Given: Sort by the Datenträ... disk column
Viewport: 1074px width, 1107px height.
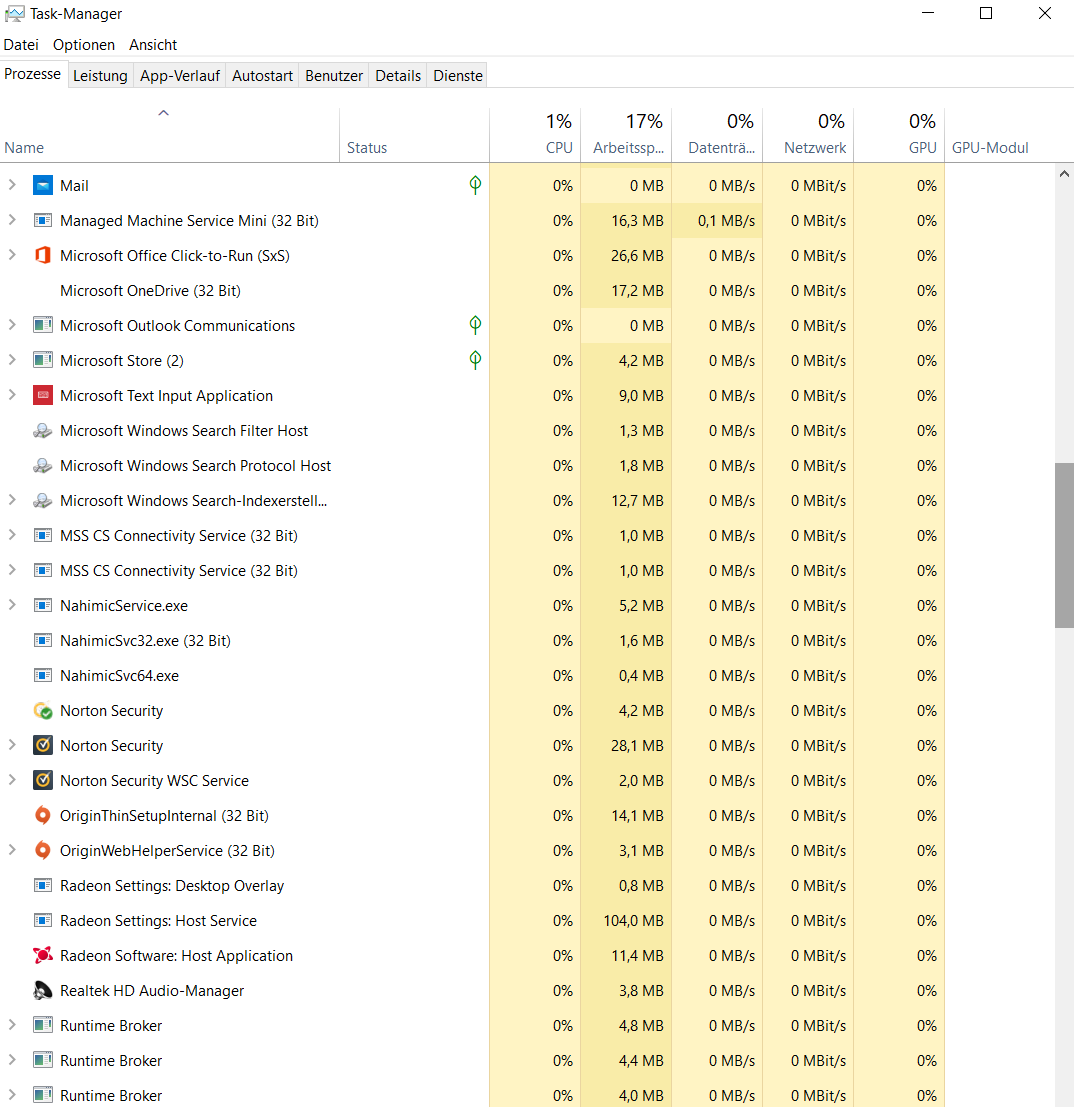Looking at the screenshot, I should [x=717, y=136].
